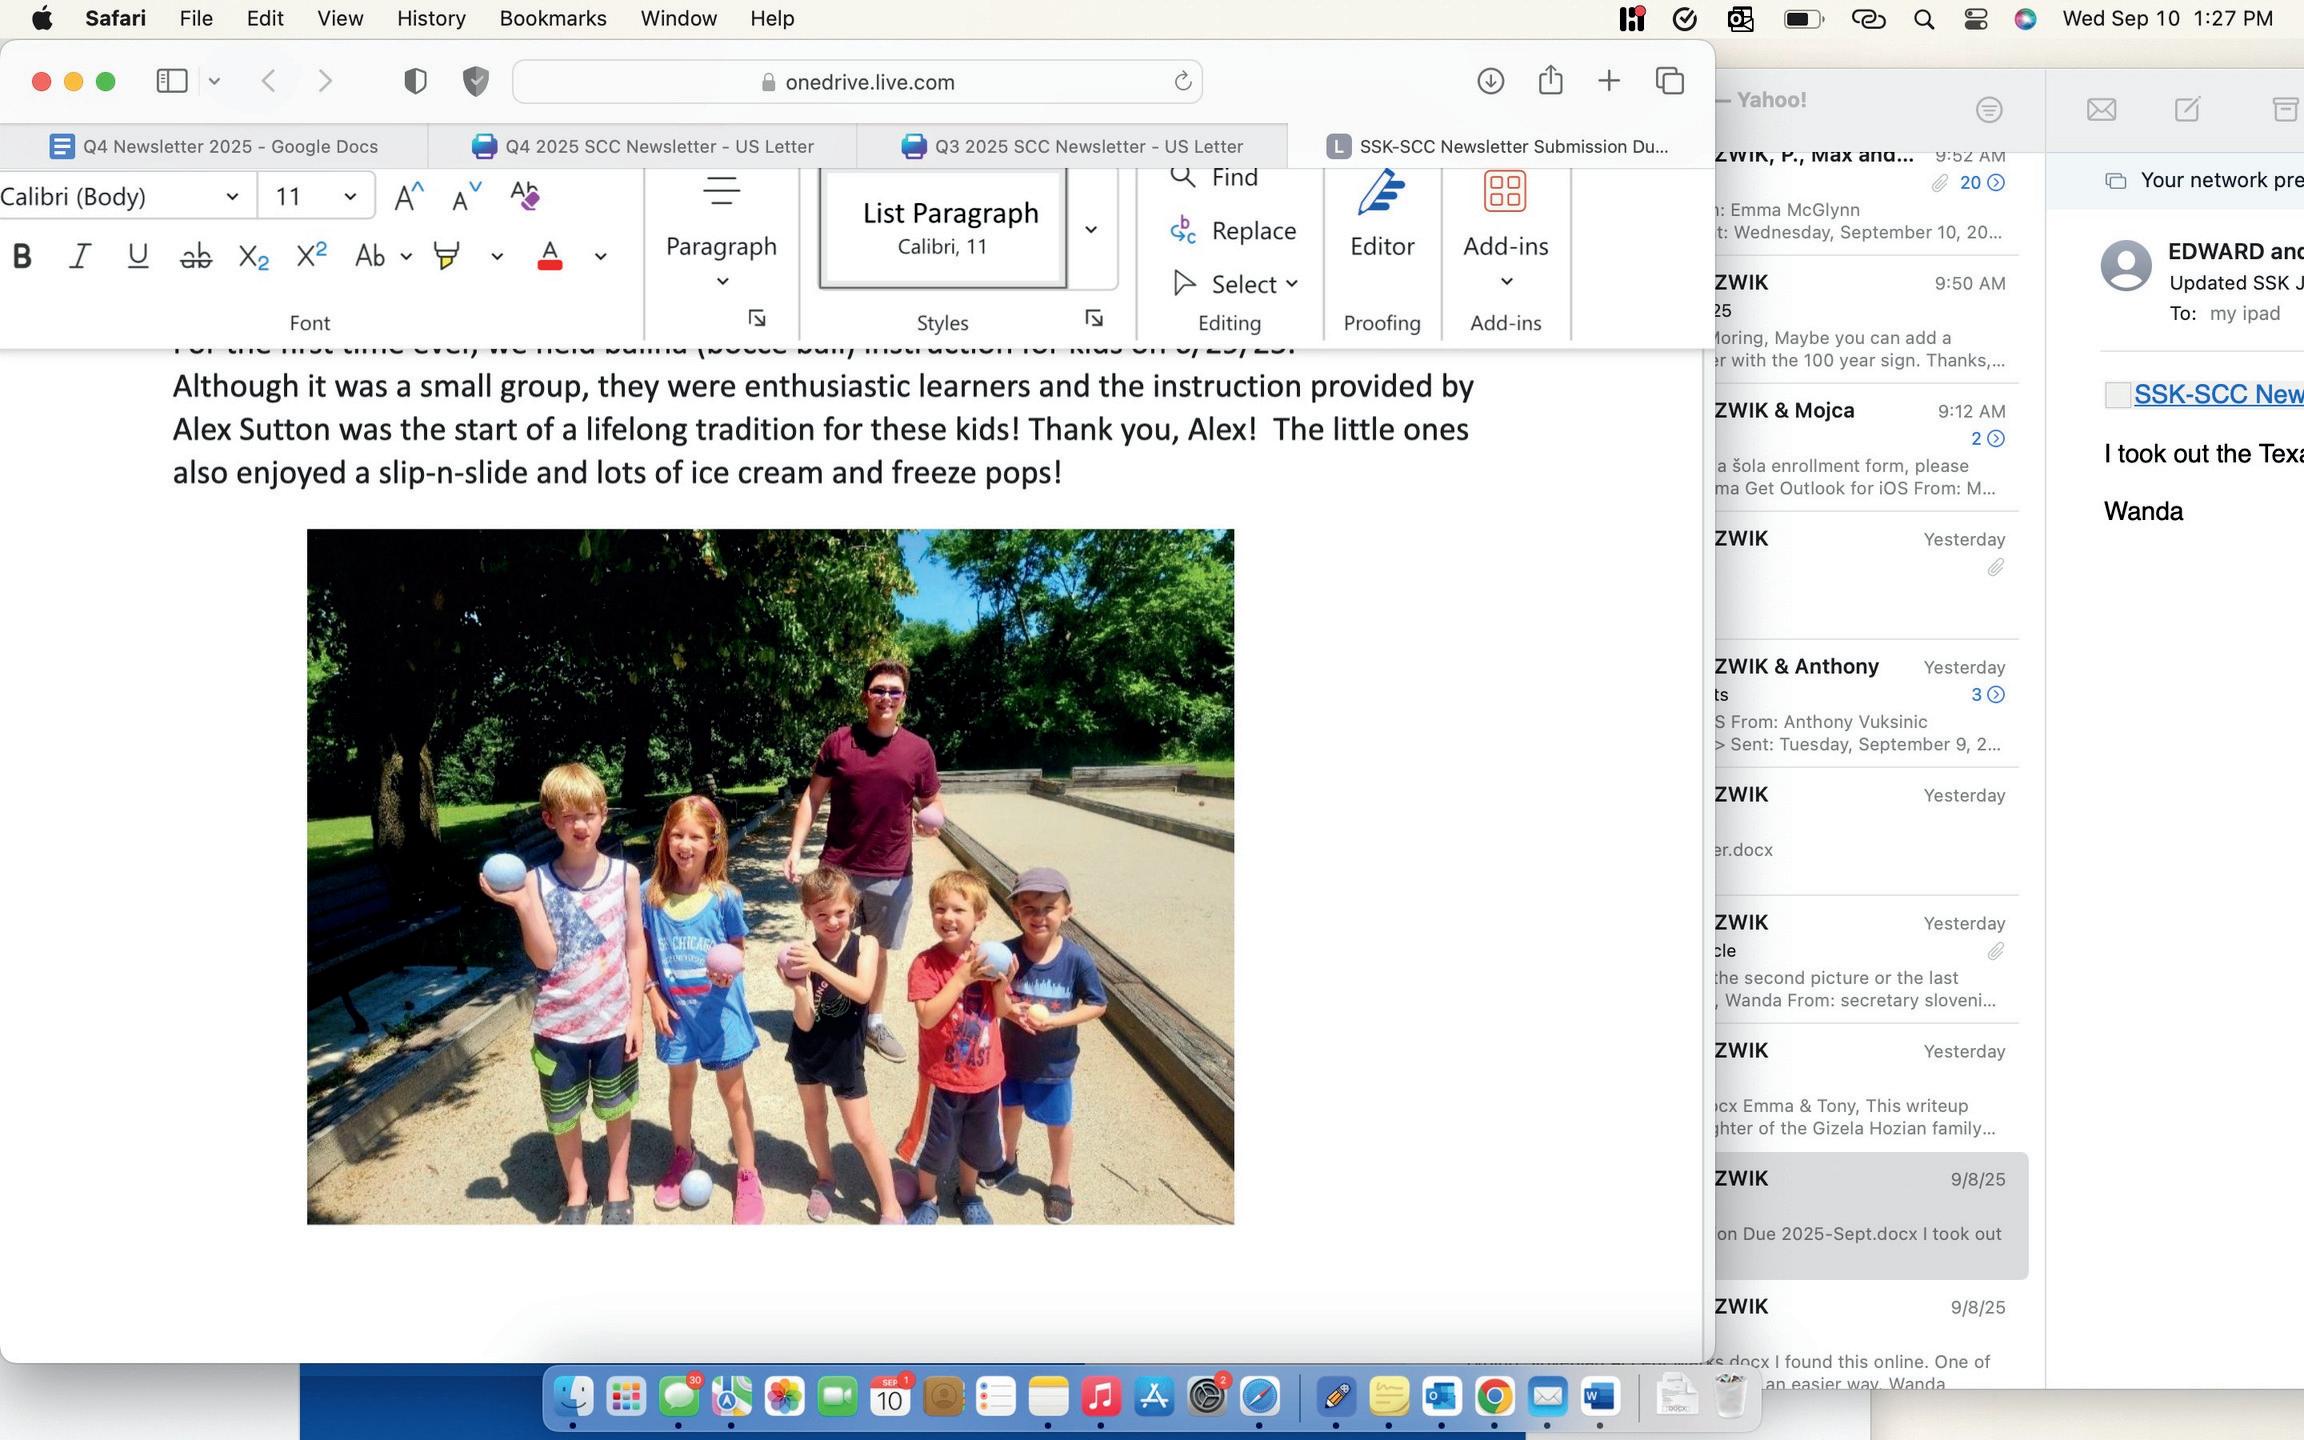Expand the Styles gallery arrow
The image size is (2304, 1440).
tap(1091, 230)
